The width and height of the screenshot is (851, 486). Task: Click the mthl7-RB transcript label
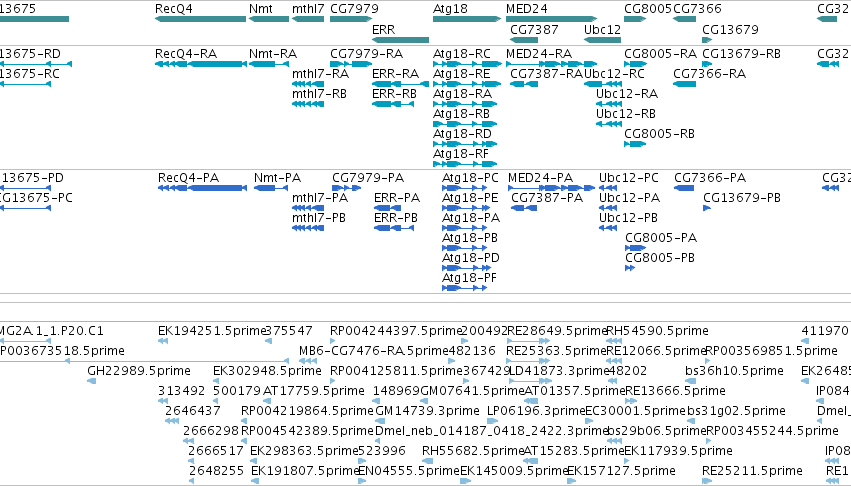[319, 94]
